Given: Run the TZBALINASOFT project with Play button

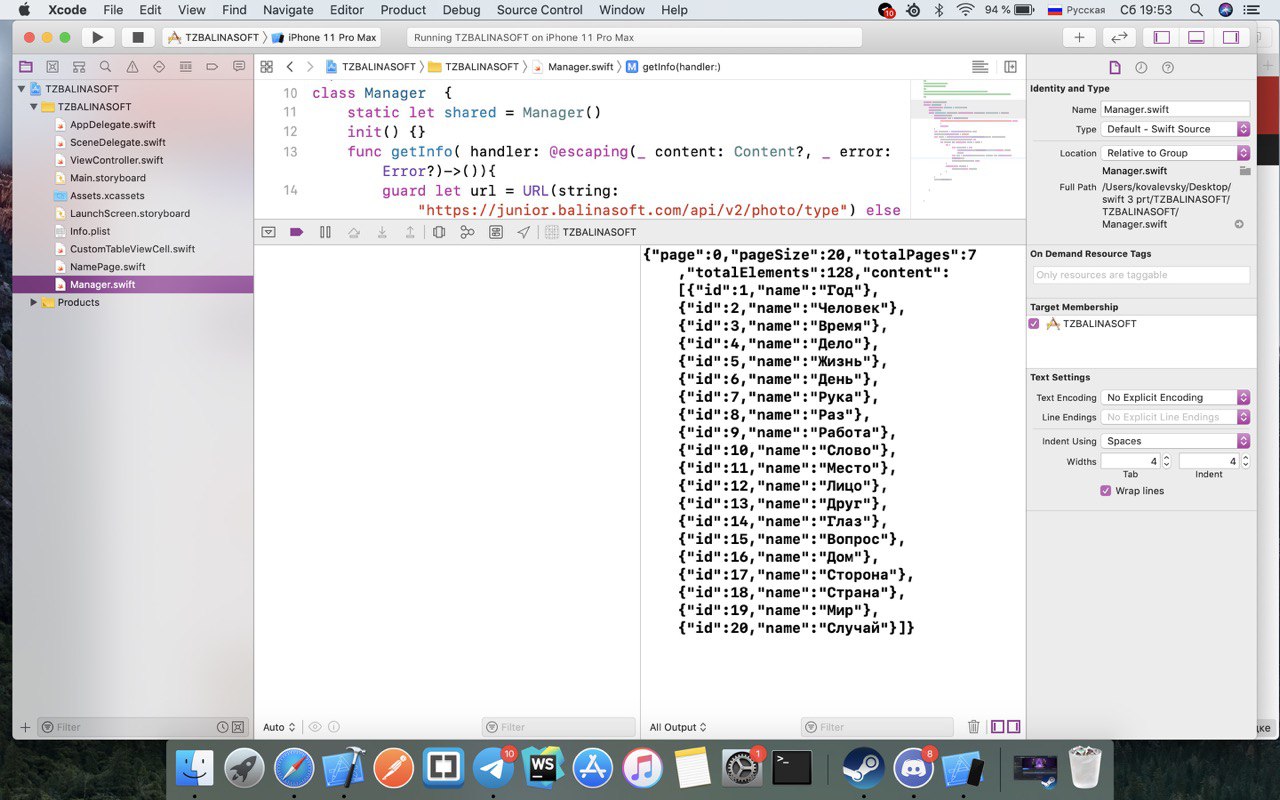Looking at the screenshot, I should [x=97, y=37].
